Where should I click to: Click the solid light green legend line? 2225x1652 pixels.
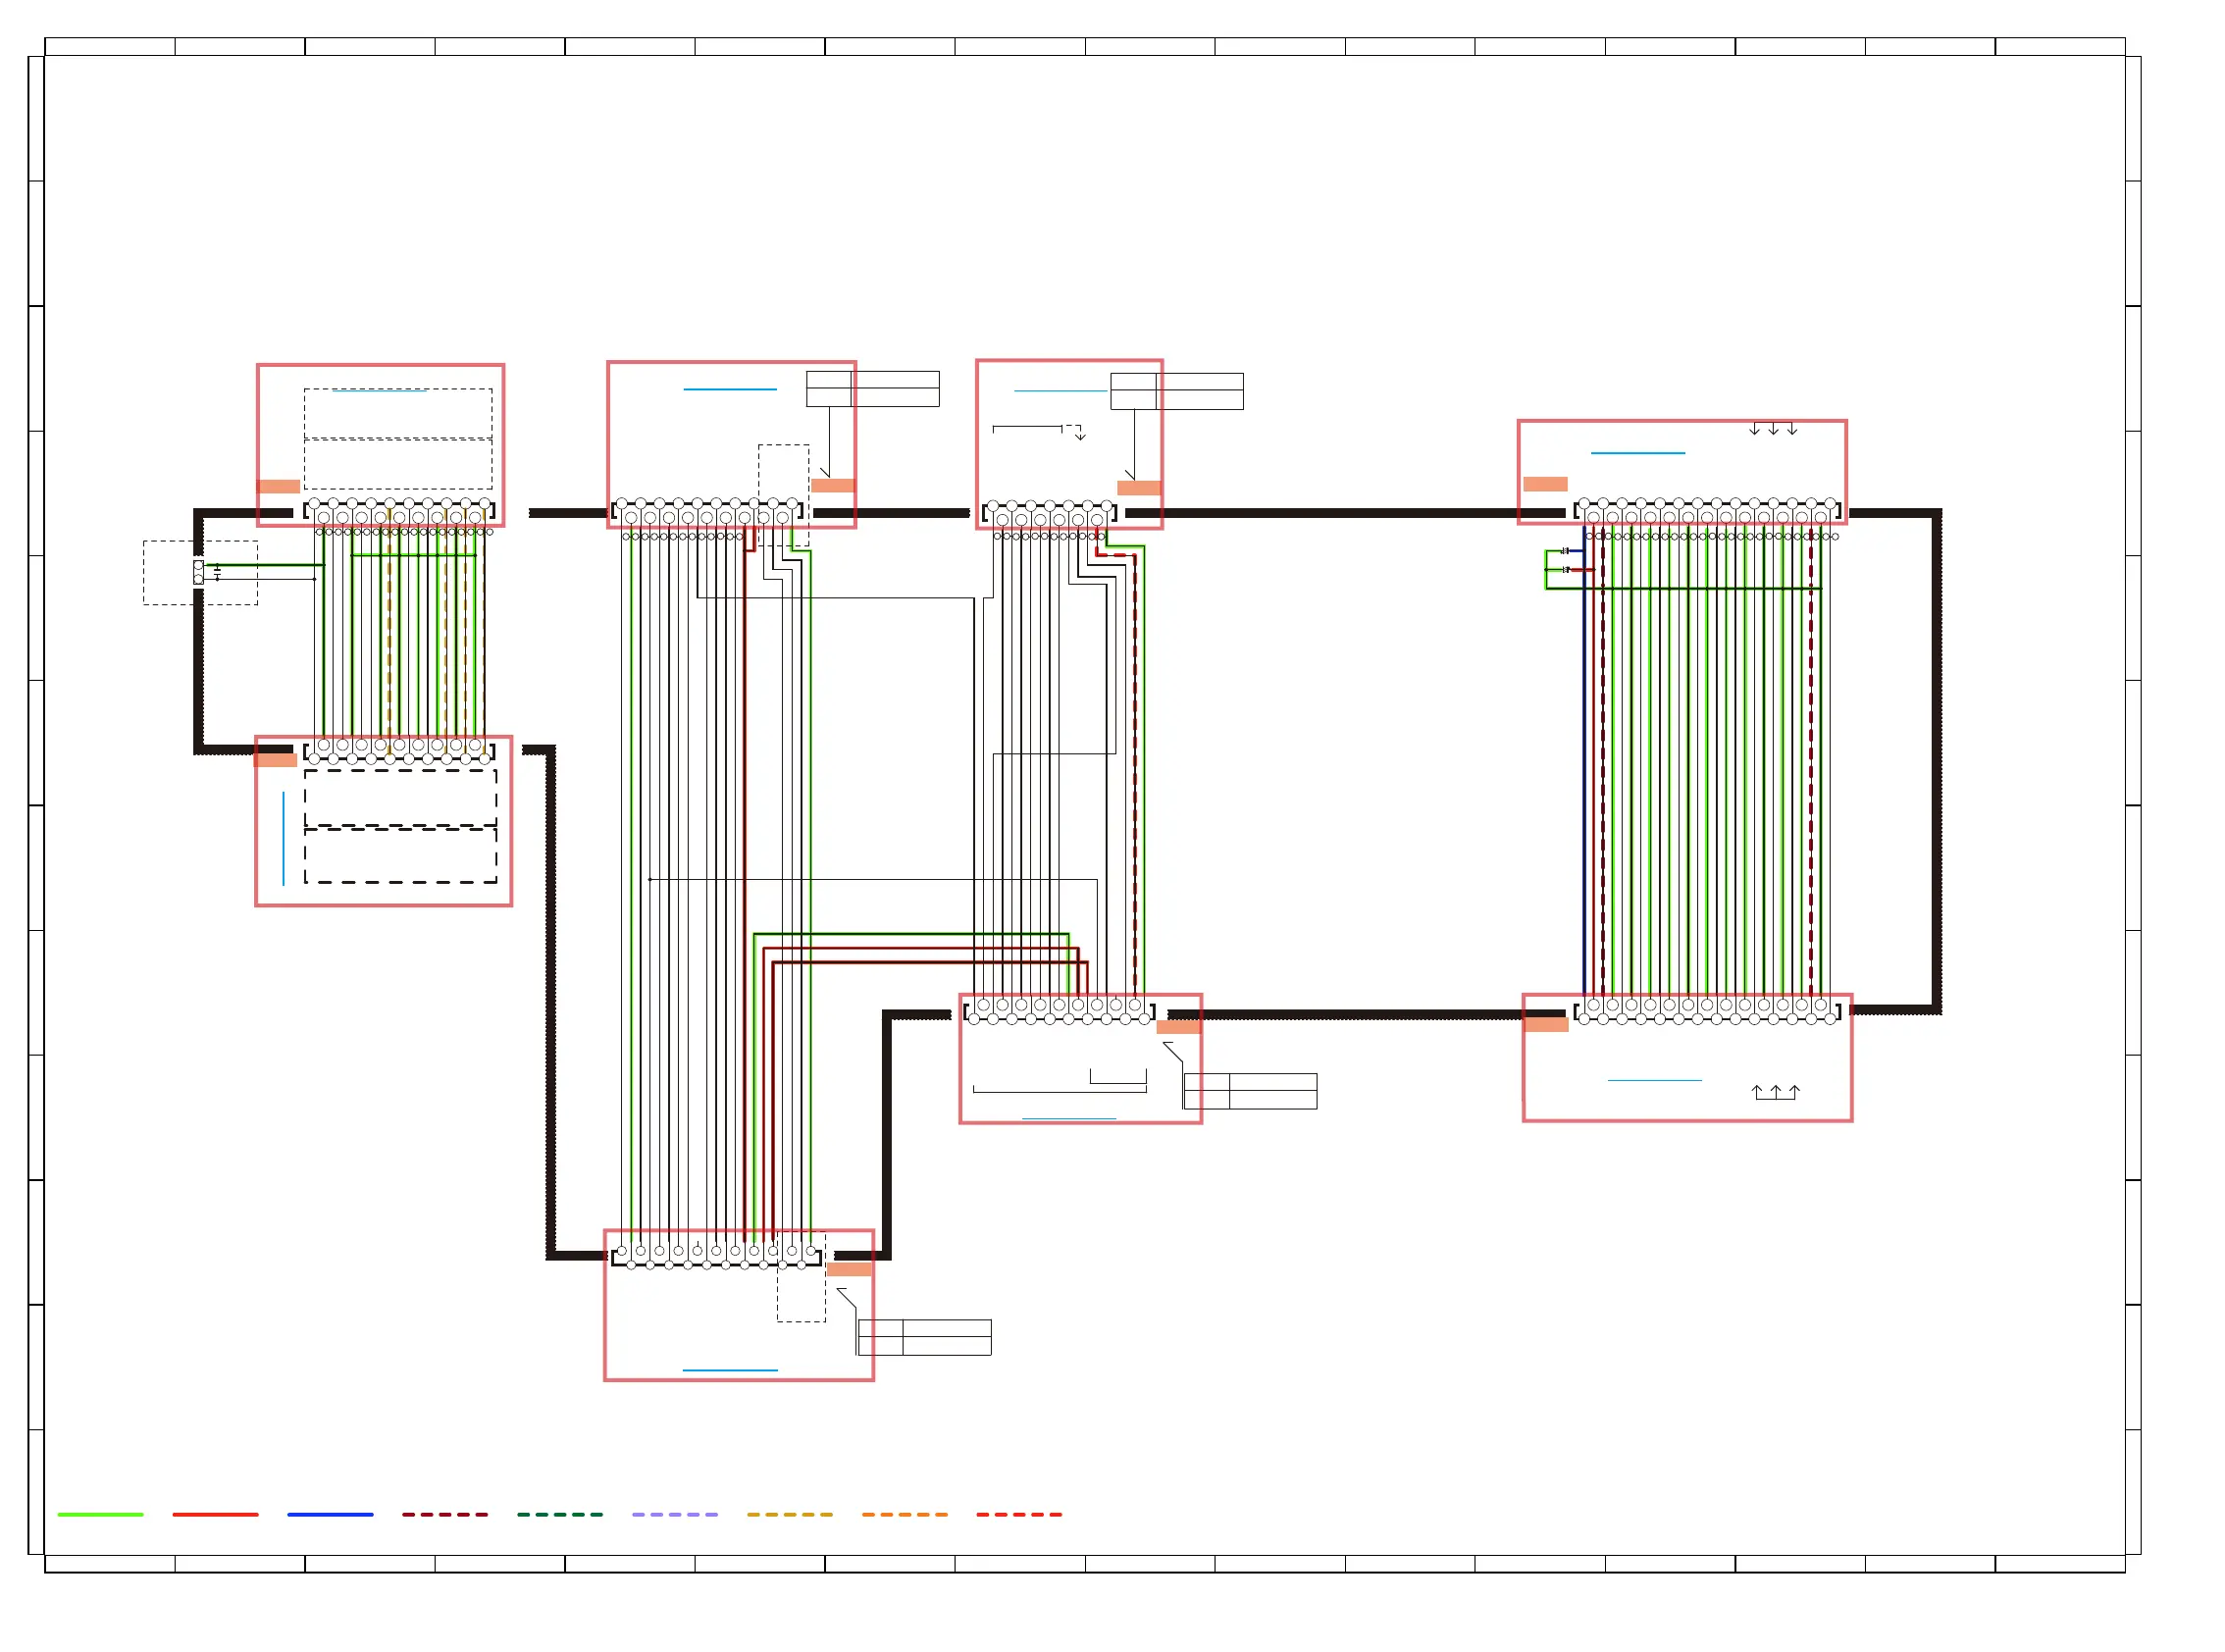point(100,1514)
